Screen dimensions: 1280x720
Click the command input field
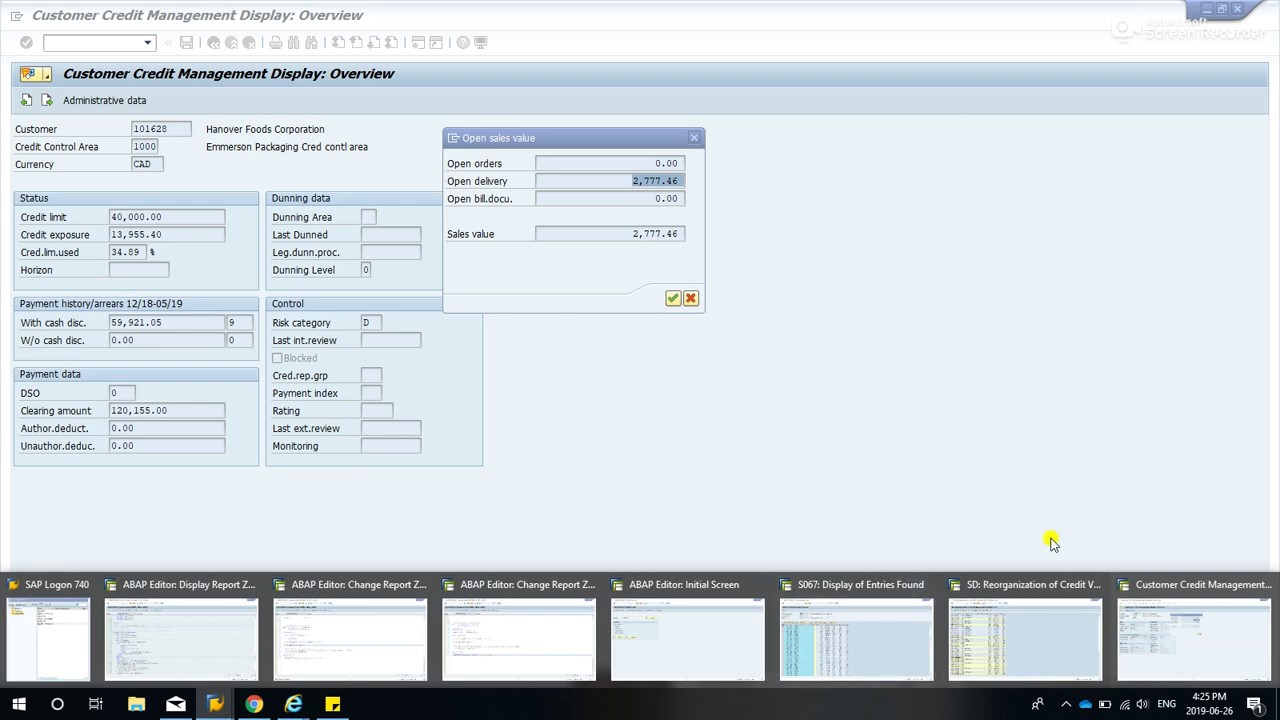coord(93,42)
